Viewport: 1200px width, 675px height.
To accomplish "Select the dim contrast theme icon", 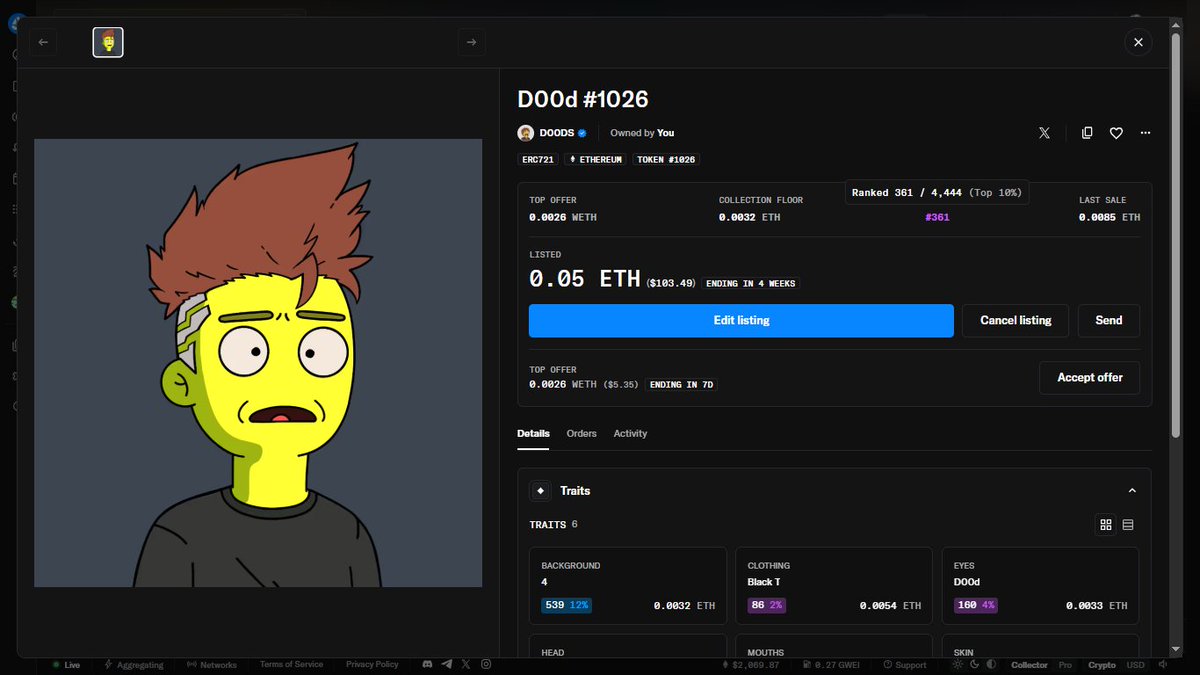I will (991, 665).
